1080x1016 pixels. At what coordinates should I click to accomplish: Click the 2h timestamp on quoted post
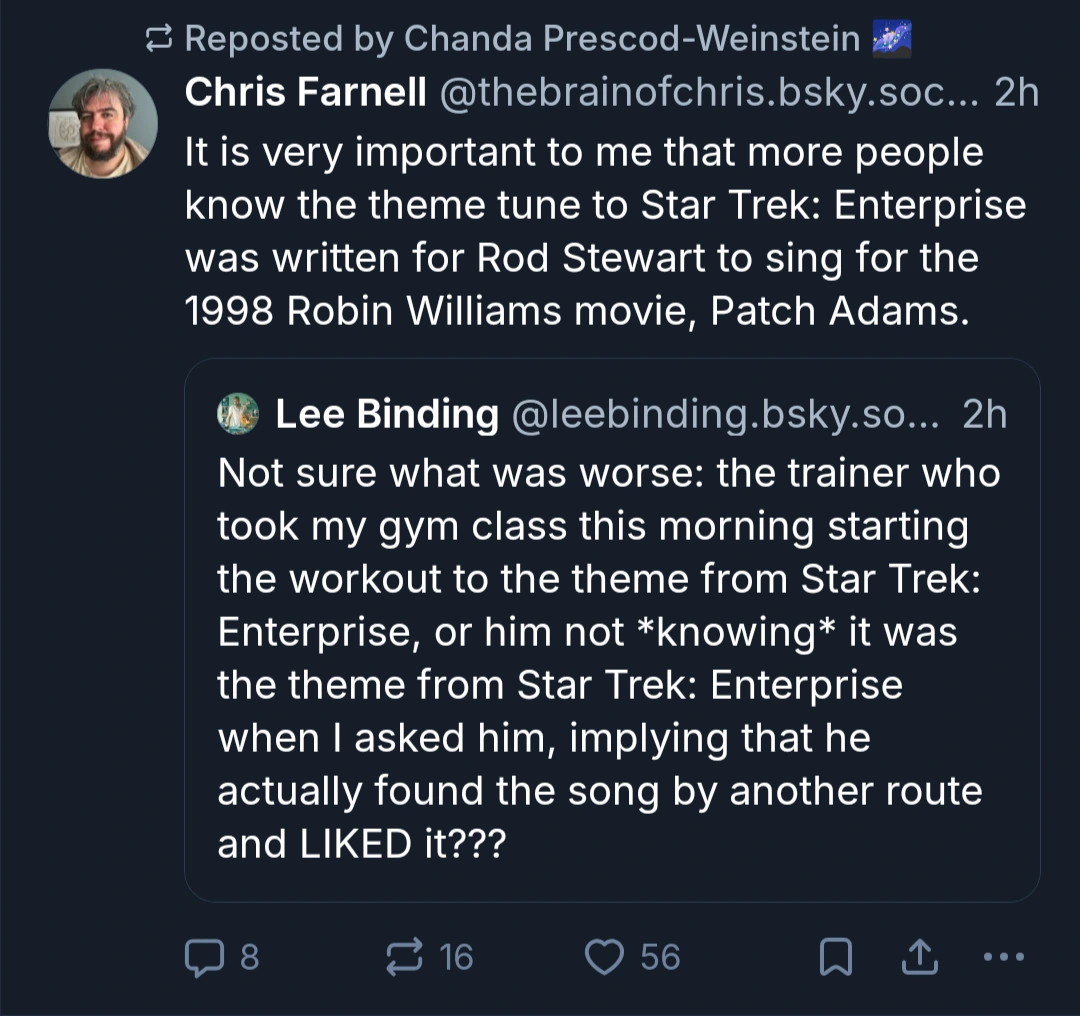tap(984, 414)
